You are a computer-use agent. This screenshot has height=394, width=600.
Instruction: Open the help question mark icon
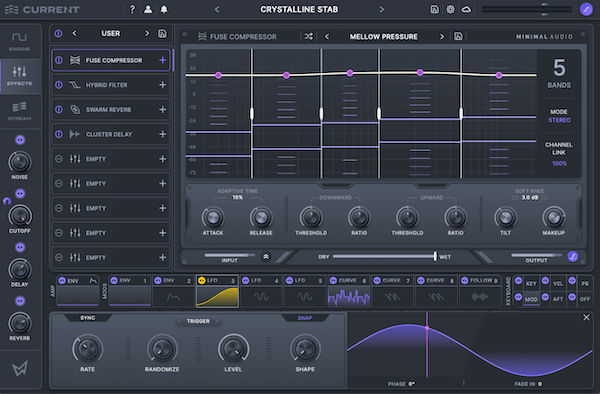[132, 9]
